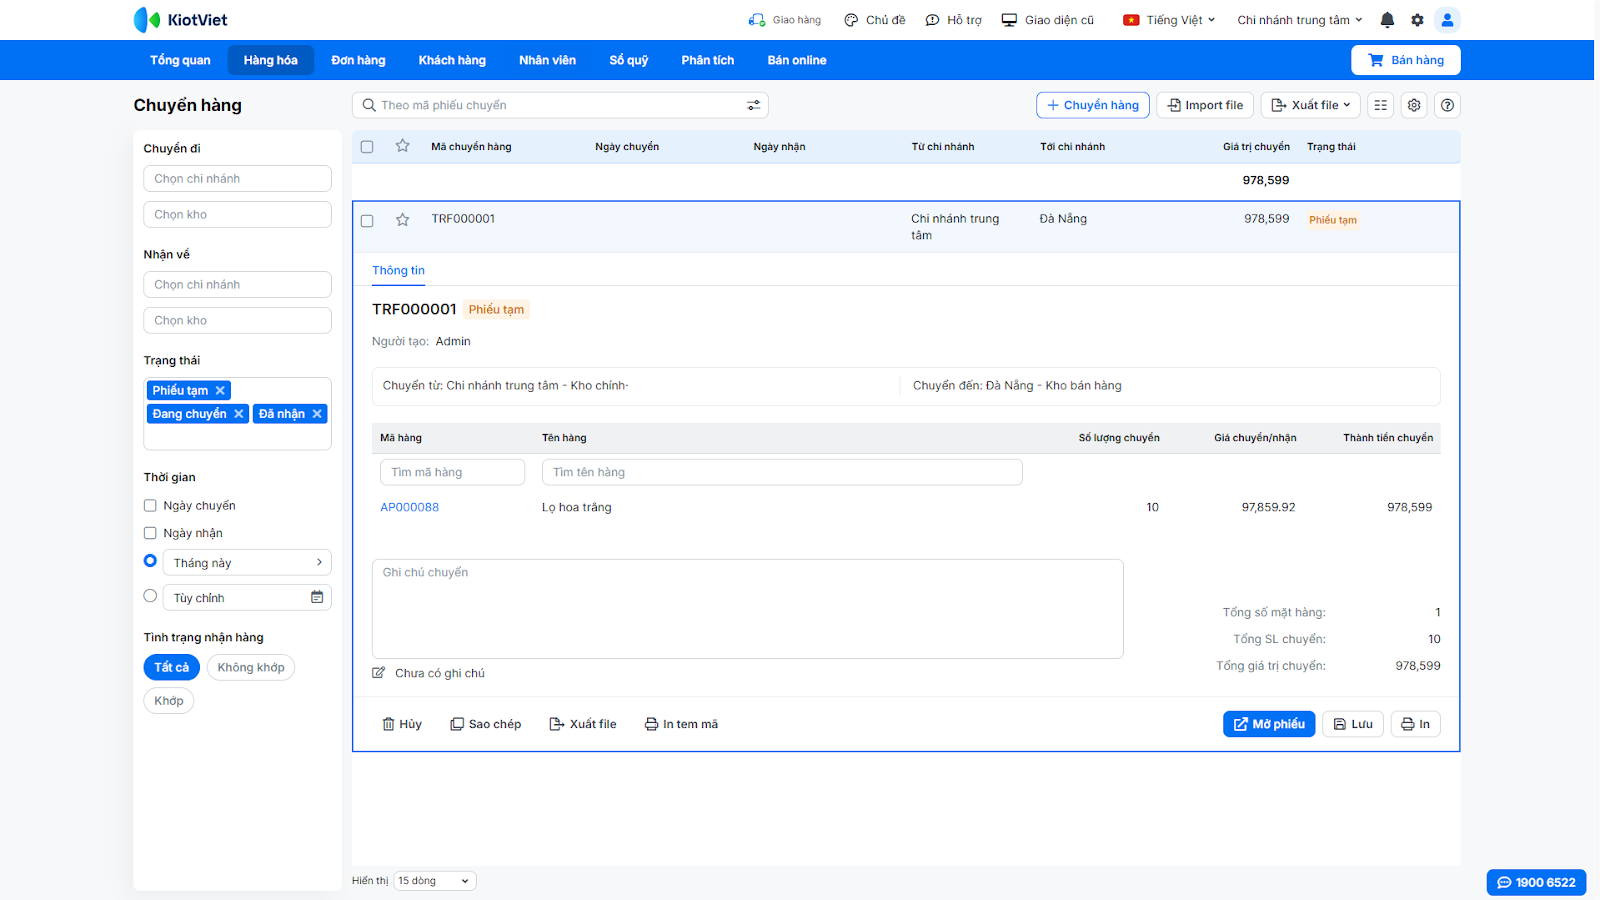Open the Tiếng Việt language dropdown
Image resolution: width=1600 pixels, height=900 pixels.
point(1170,20)
